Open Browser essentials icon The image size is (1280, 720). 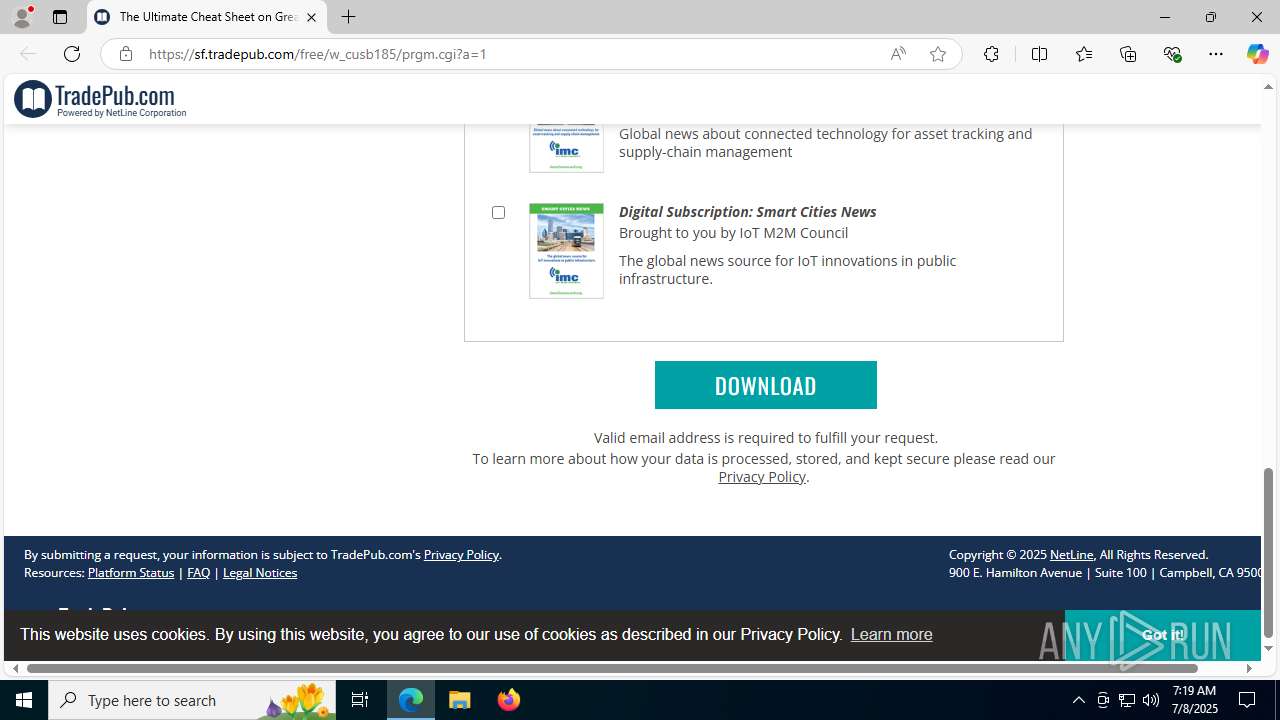click(1172, 54)
